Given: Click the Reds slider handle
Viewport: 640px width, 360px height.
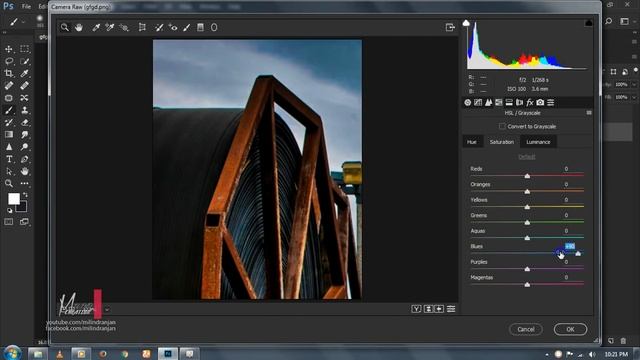Looking at the screenshot, I should (527, 176).
